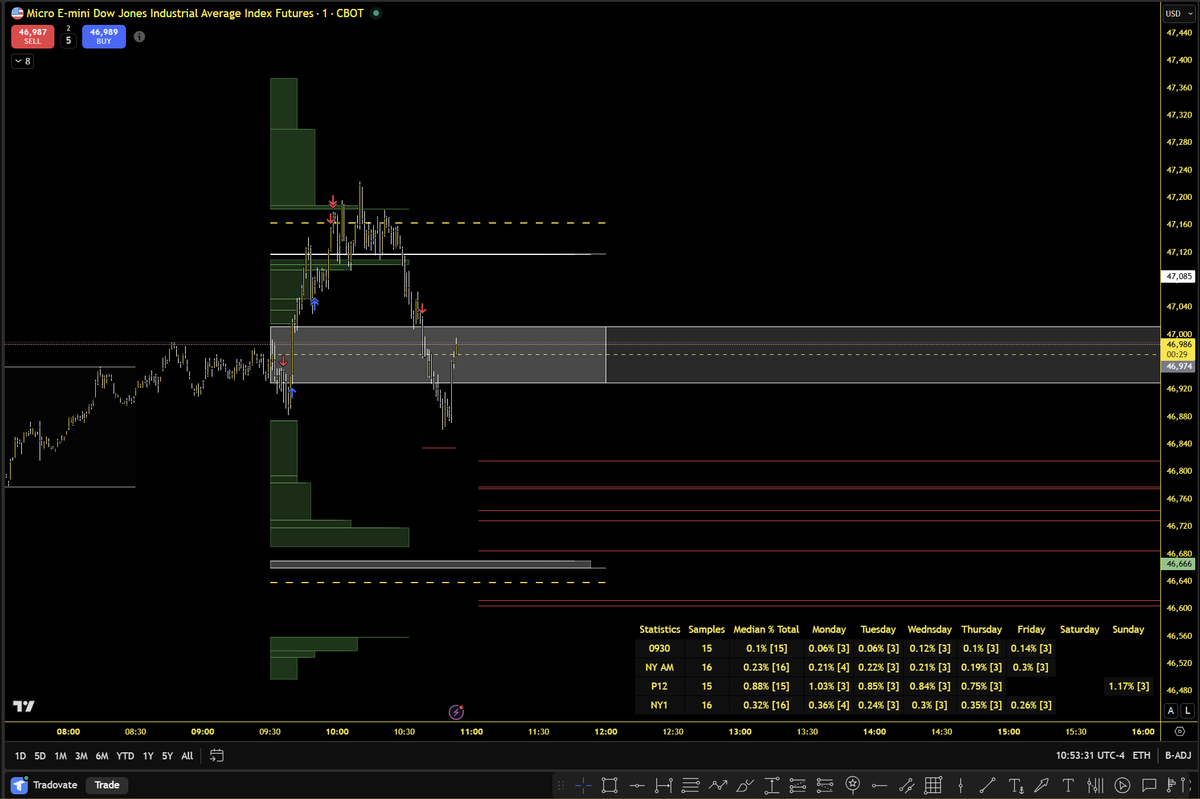This screenshot has width=1200, height=799.
Task: Toggle ETH extended hours session
Action: [x=1142, y=756]
